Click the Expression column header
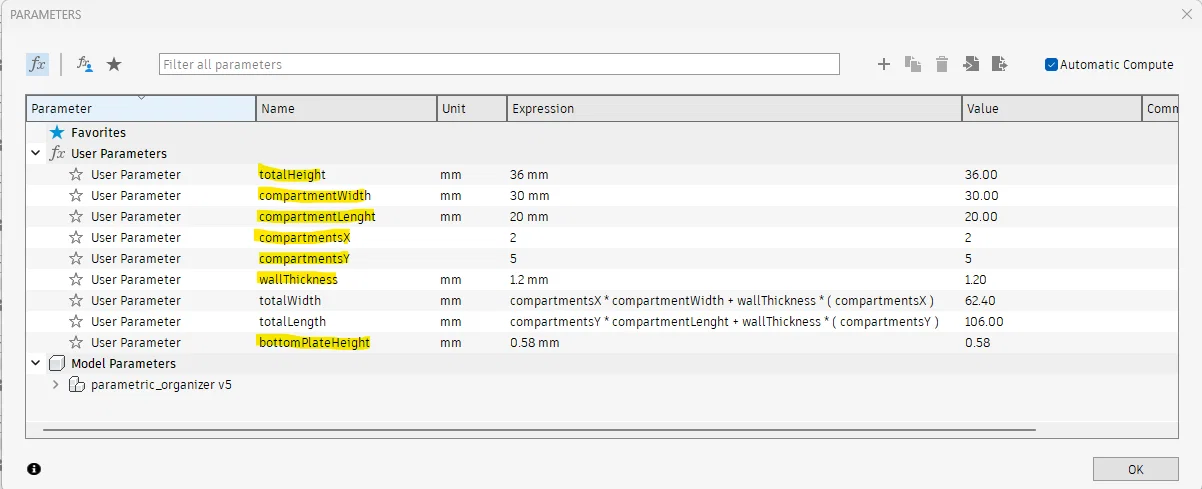The image size is (1202, 489). 734,109
